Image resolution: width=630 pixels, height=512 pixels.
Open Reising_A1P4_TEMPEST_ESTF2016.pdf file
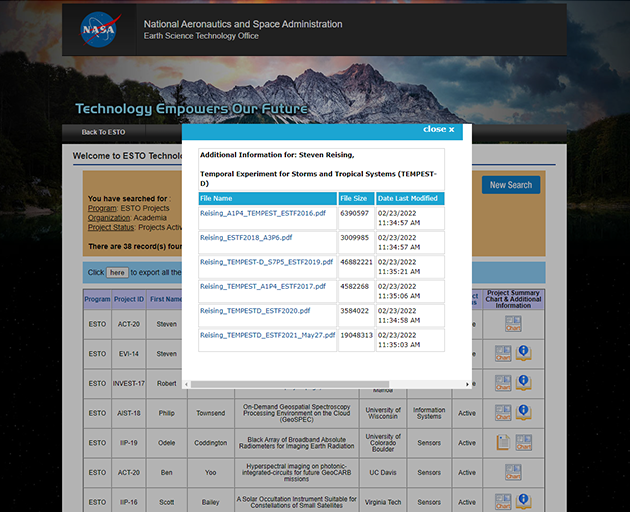click(263, 213)
